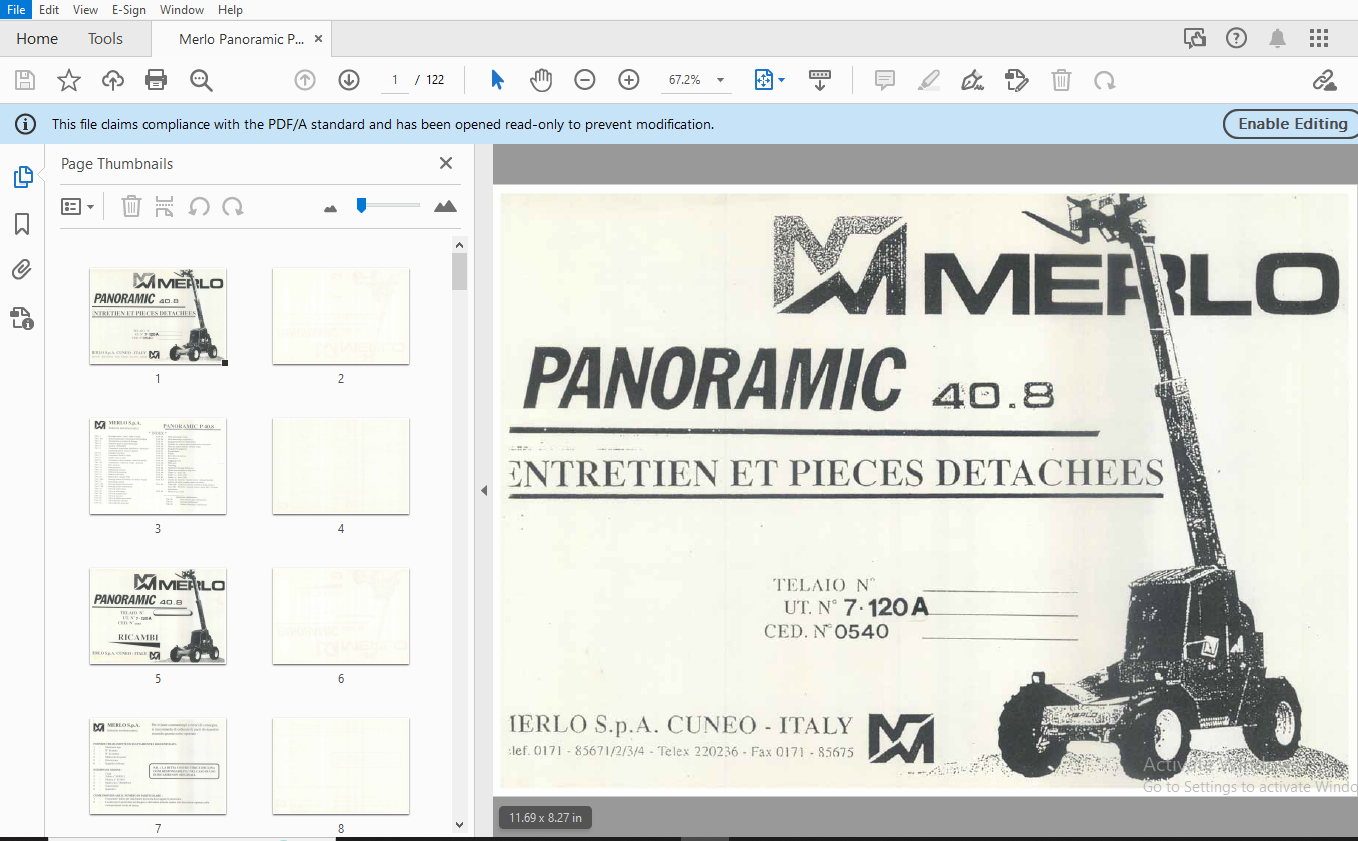Zoom out with the minus icon
Screen dimensions: 1358x841
(x=585, y=80)
